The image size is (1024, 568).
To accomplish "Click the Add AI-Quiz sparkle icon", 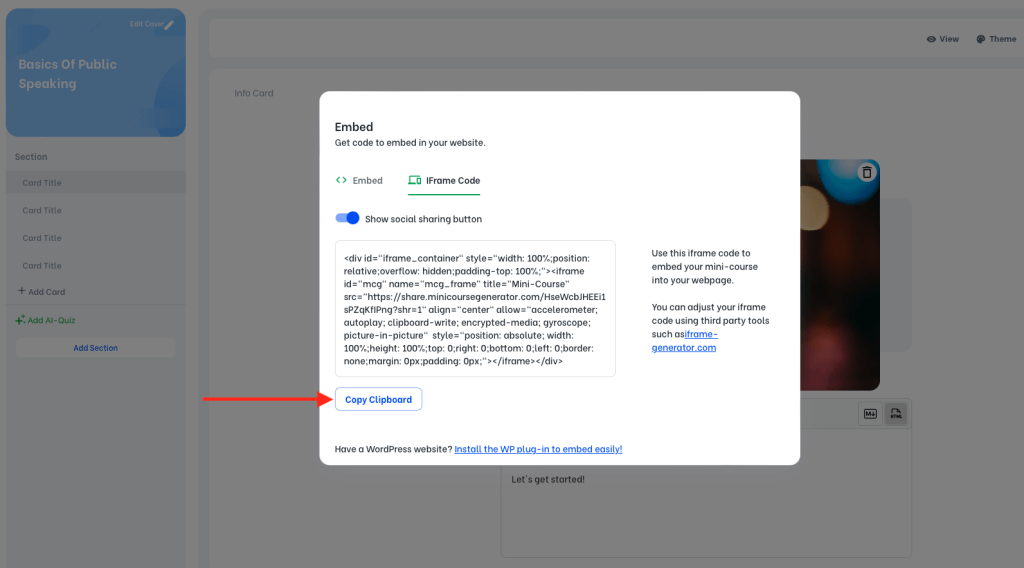I will click(x=20, y=320).
